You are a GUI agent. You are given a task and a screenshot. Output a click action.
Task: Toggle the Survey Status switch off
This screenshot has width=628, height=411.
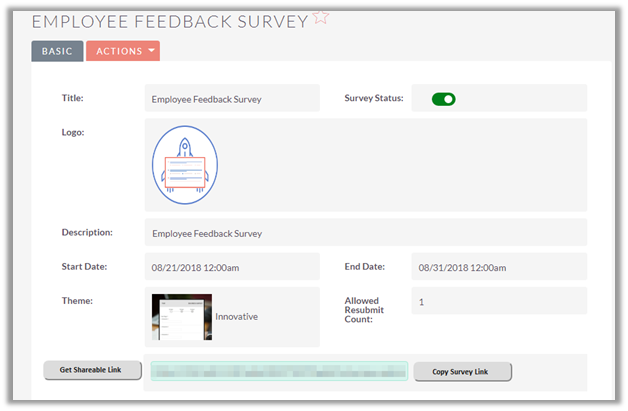tap(443, 99)
